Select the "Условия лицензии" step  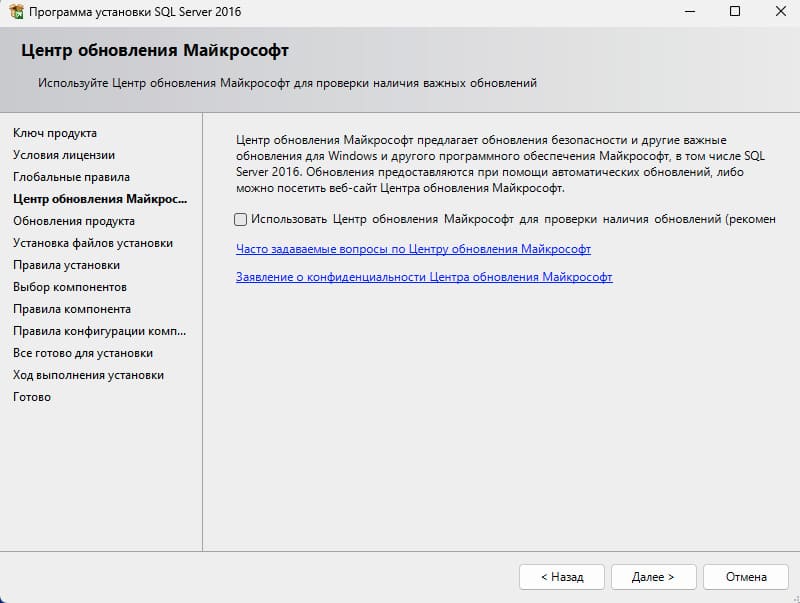click(x=64, y=155)
